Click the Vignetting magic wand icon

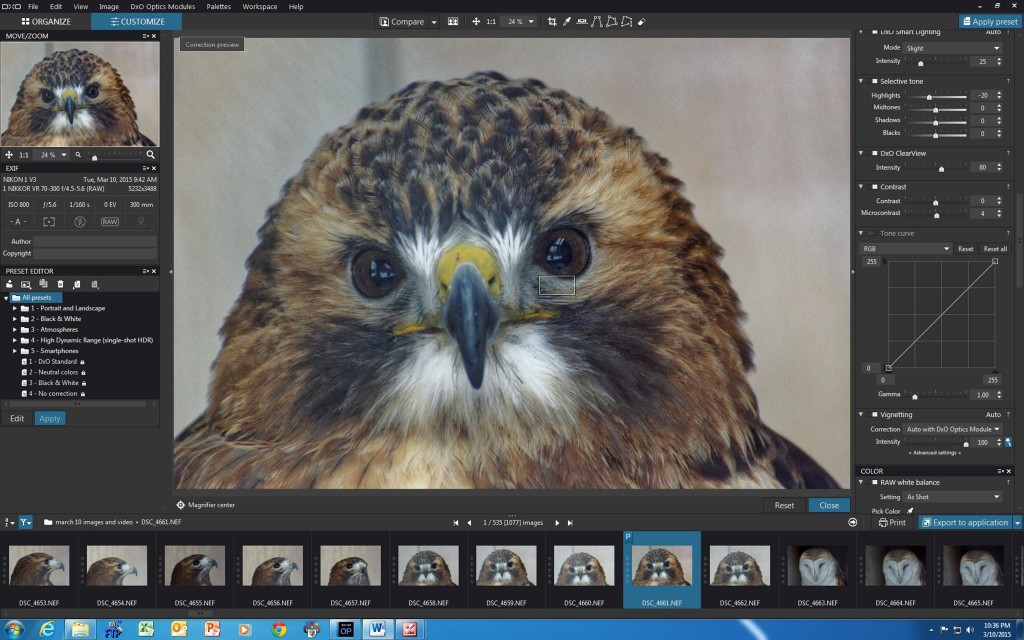pos(1008,442)
